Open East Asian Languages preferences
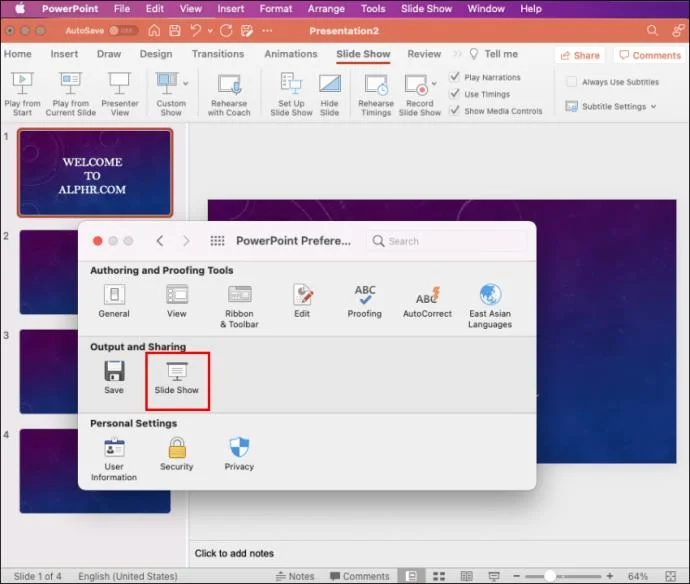 [490, 306]
